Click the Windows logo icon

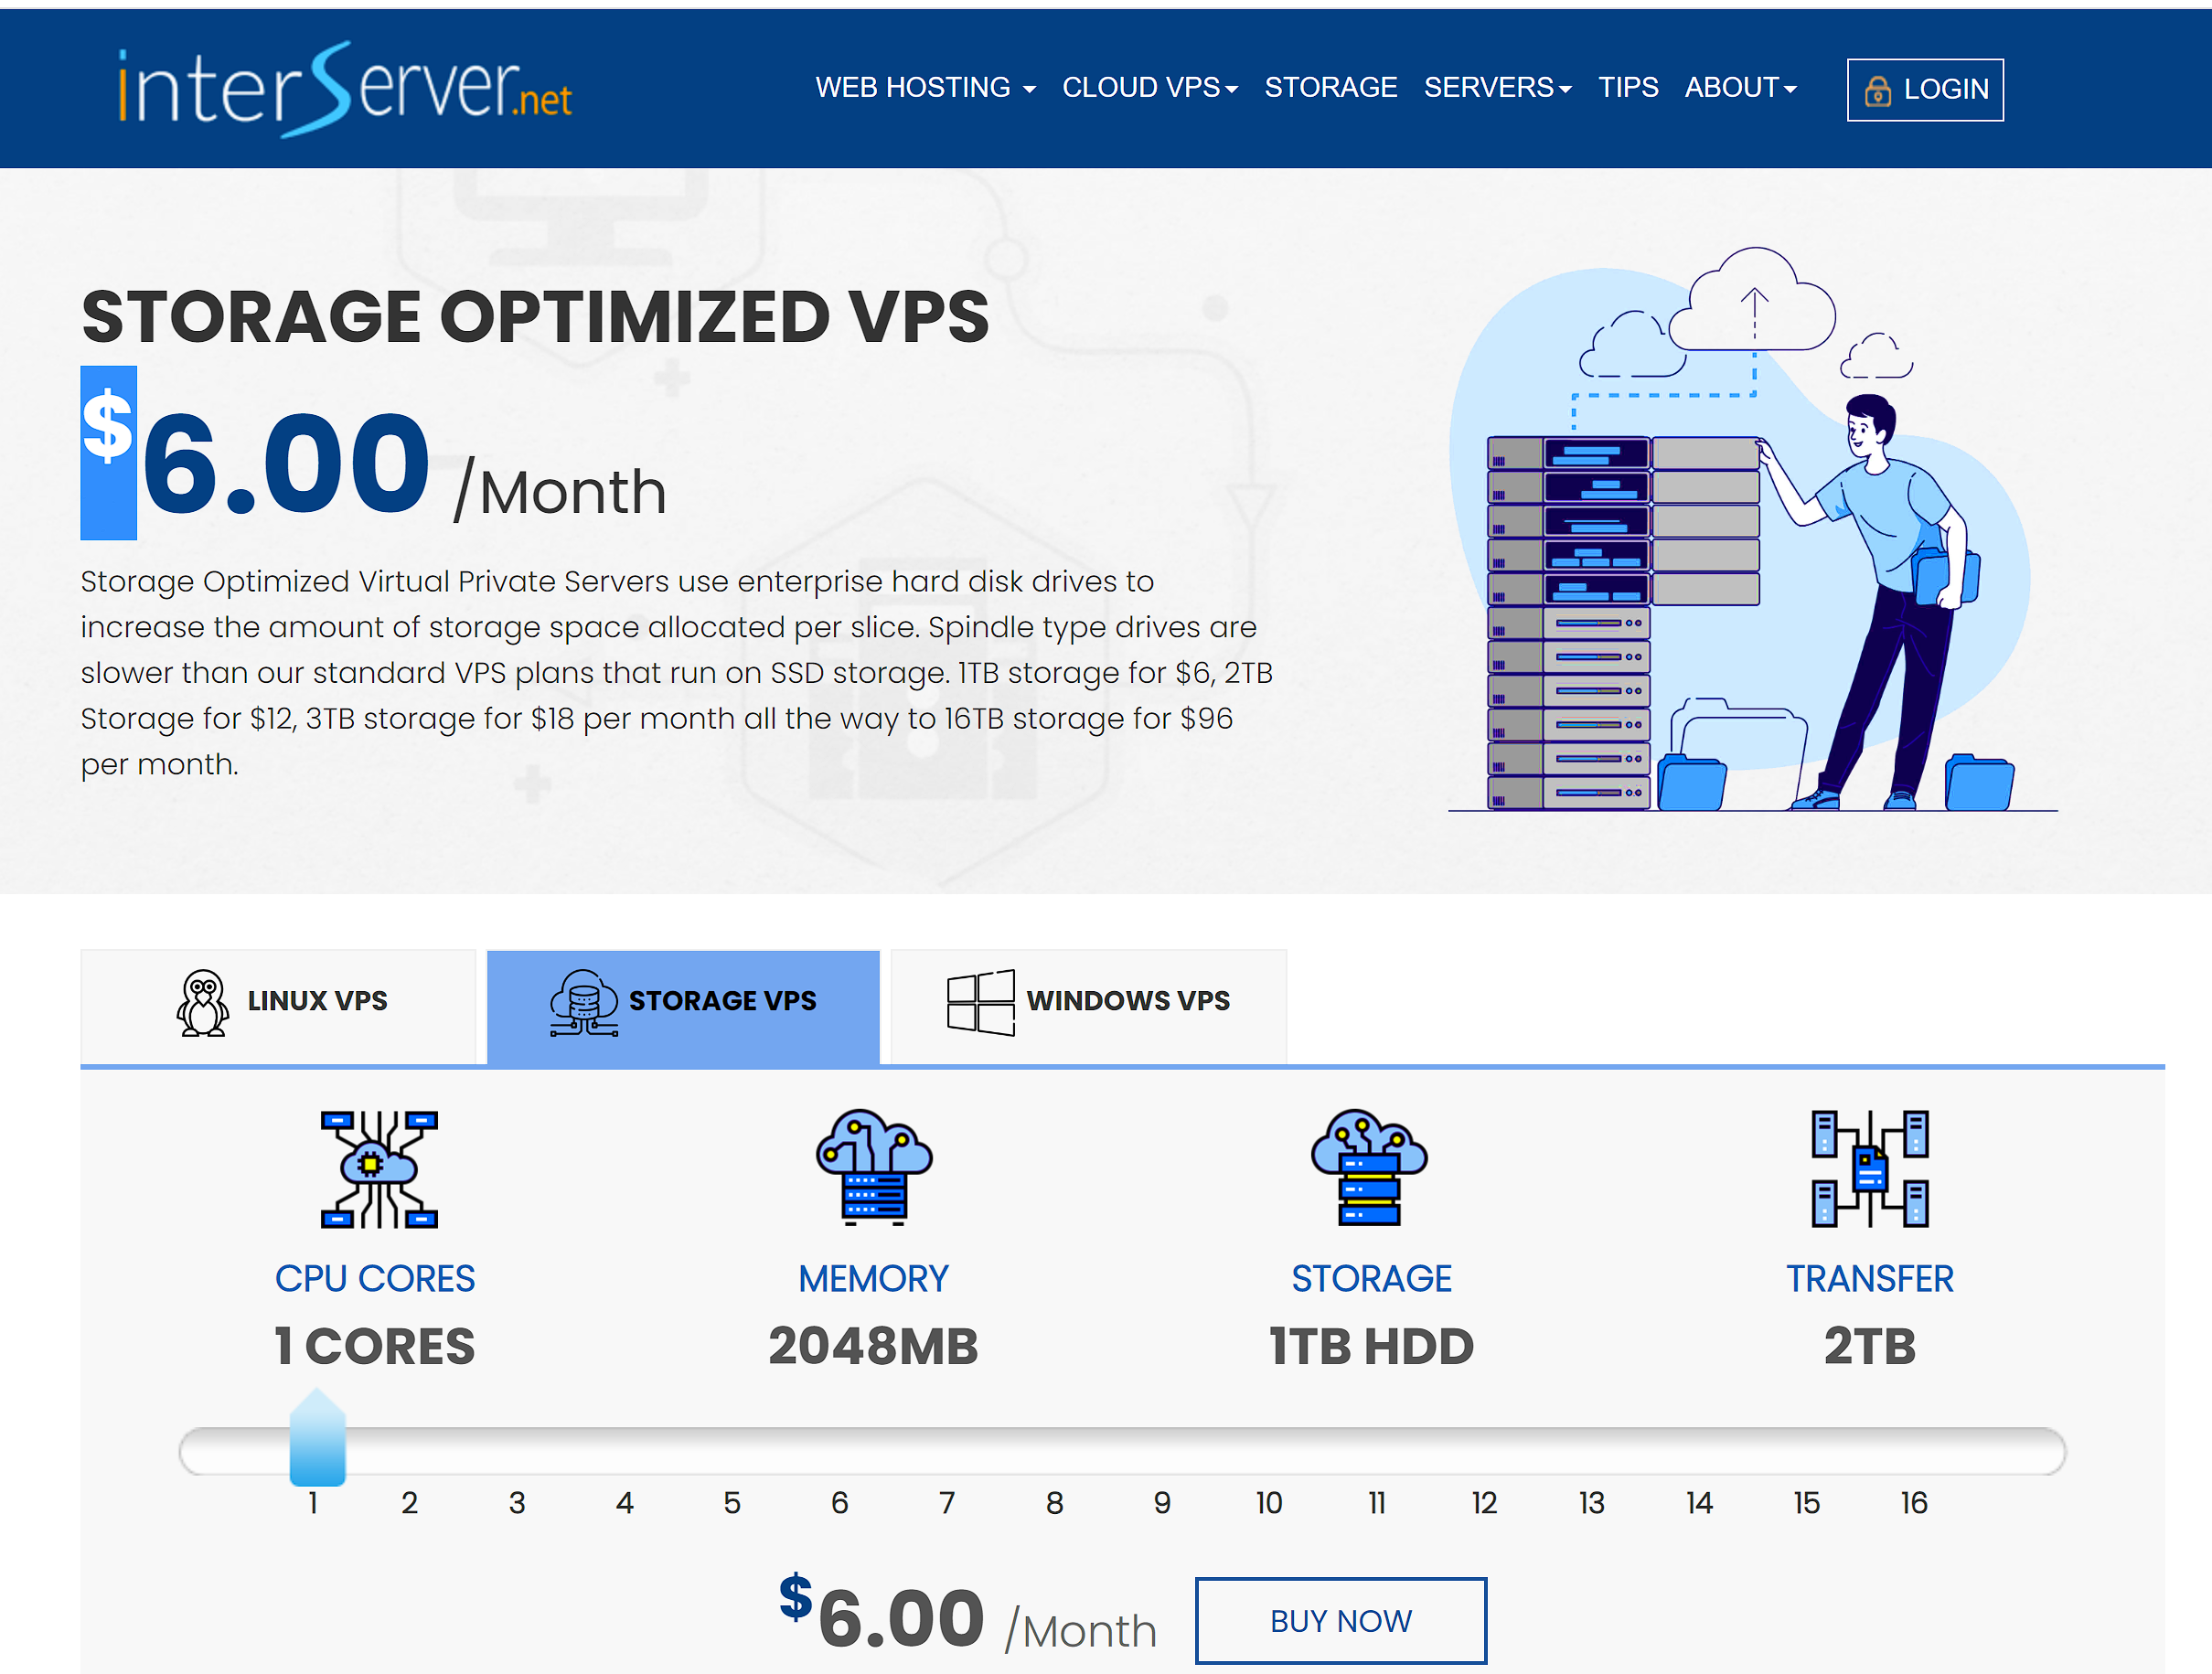pyautogui.click(x=981, y=1000)
